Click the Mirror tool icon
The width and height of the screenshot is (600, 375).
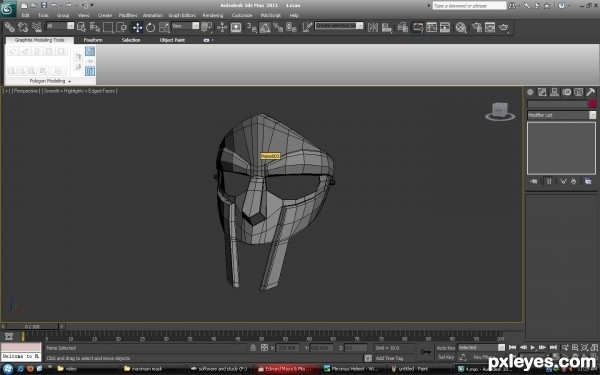click(373, 27)
